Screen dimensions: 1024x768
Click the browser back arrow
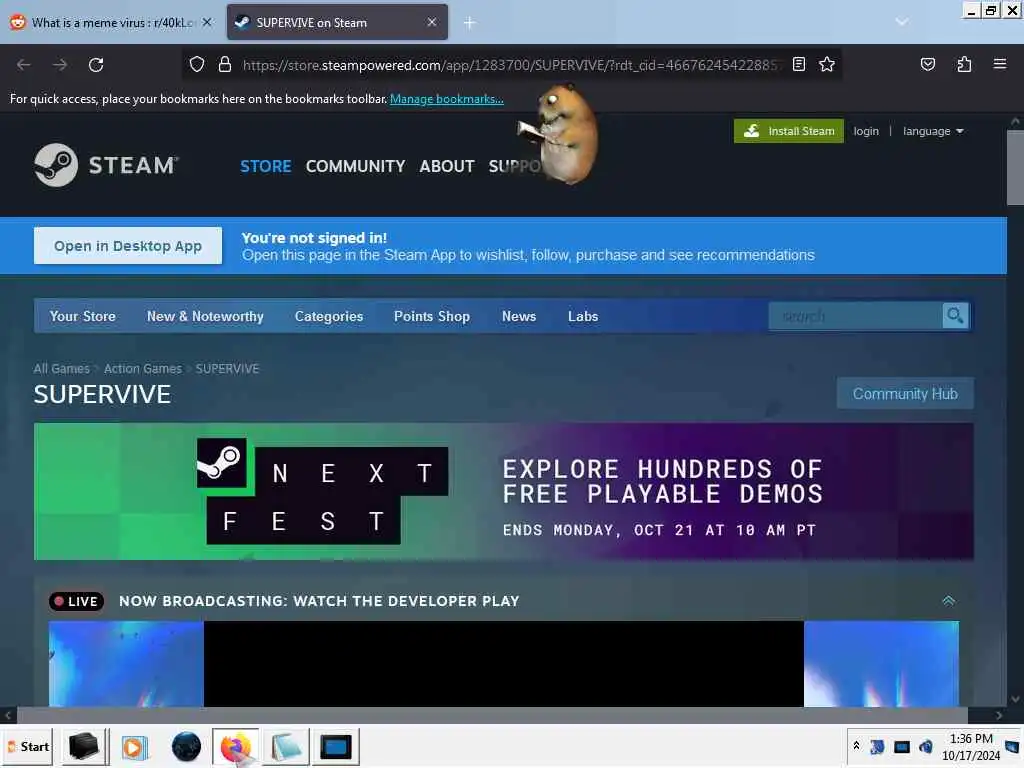point(24,65)
